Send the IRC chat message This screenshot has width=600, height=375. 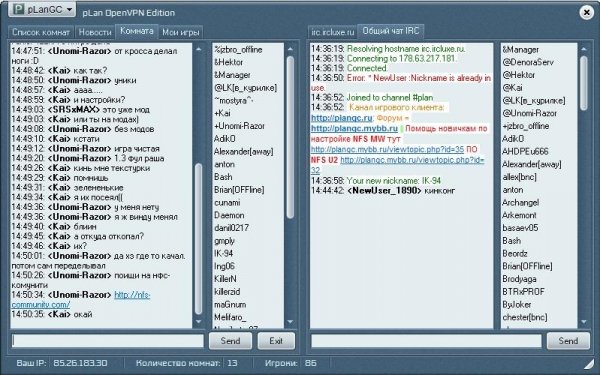coord(568,341)
